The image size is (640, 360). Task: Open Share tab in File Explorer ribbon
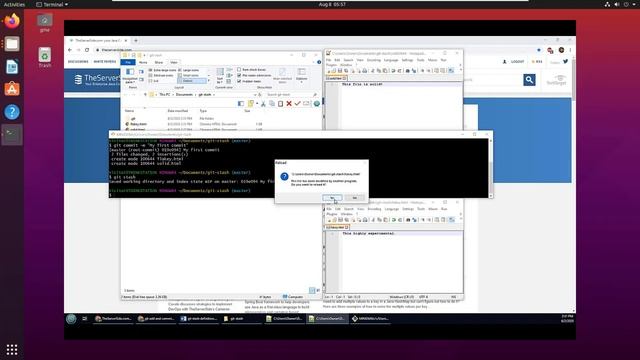(x=159, y=62)
